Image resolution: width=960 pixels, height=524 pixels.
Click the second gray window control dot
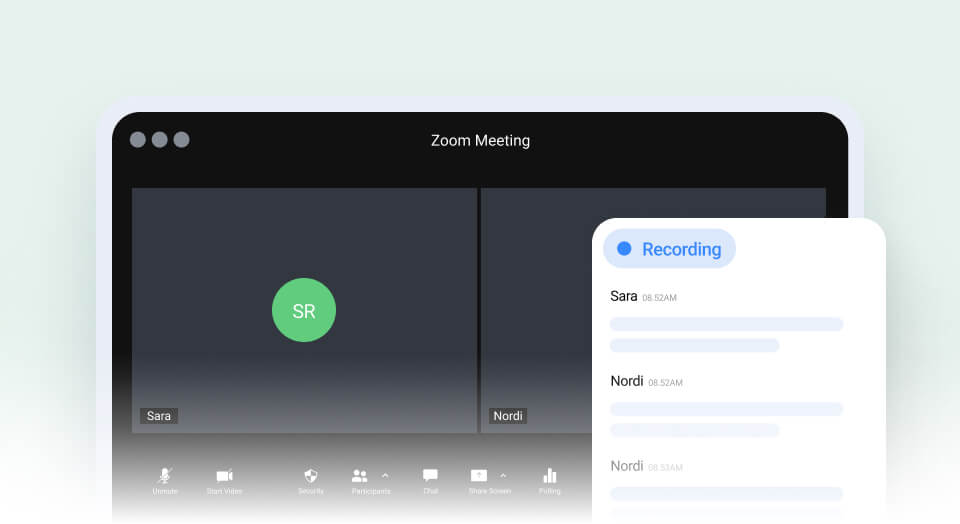tap(160, 140)
